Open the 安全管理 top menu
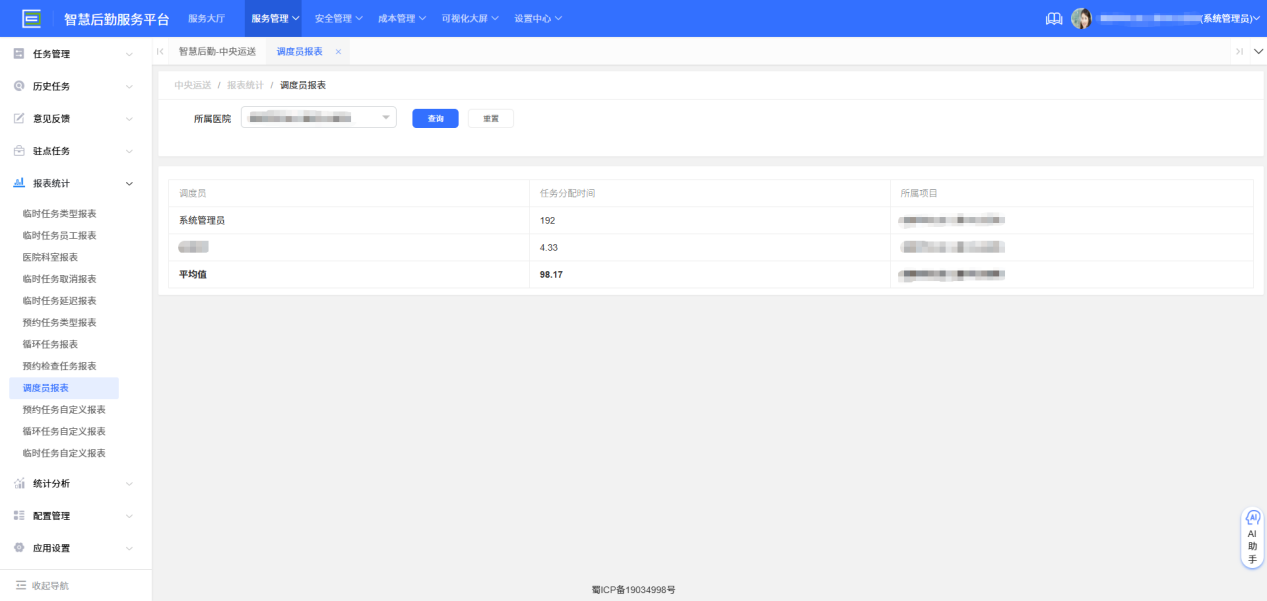 coord(338,19)
